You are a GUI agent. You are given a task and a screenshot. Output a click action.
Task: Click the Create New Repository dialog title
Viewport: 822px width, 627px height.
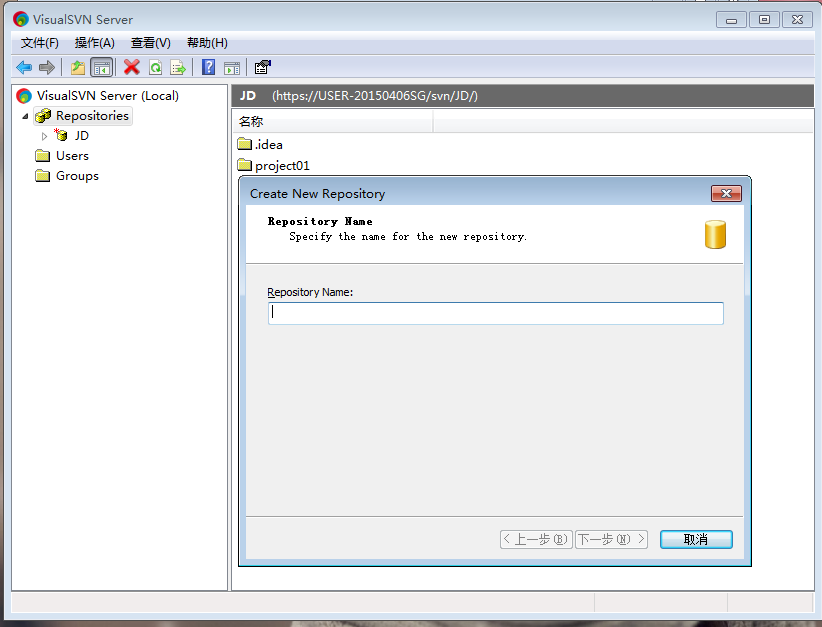coord(318,193)
